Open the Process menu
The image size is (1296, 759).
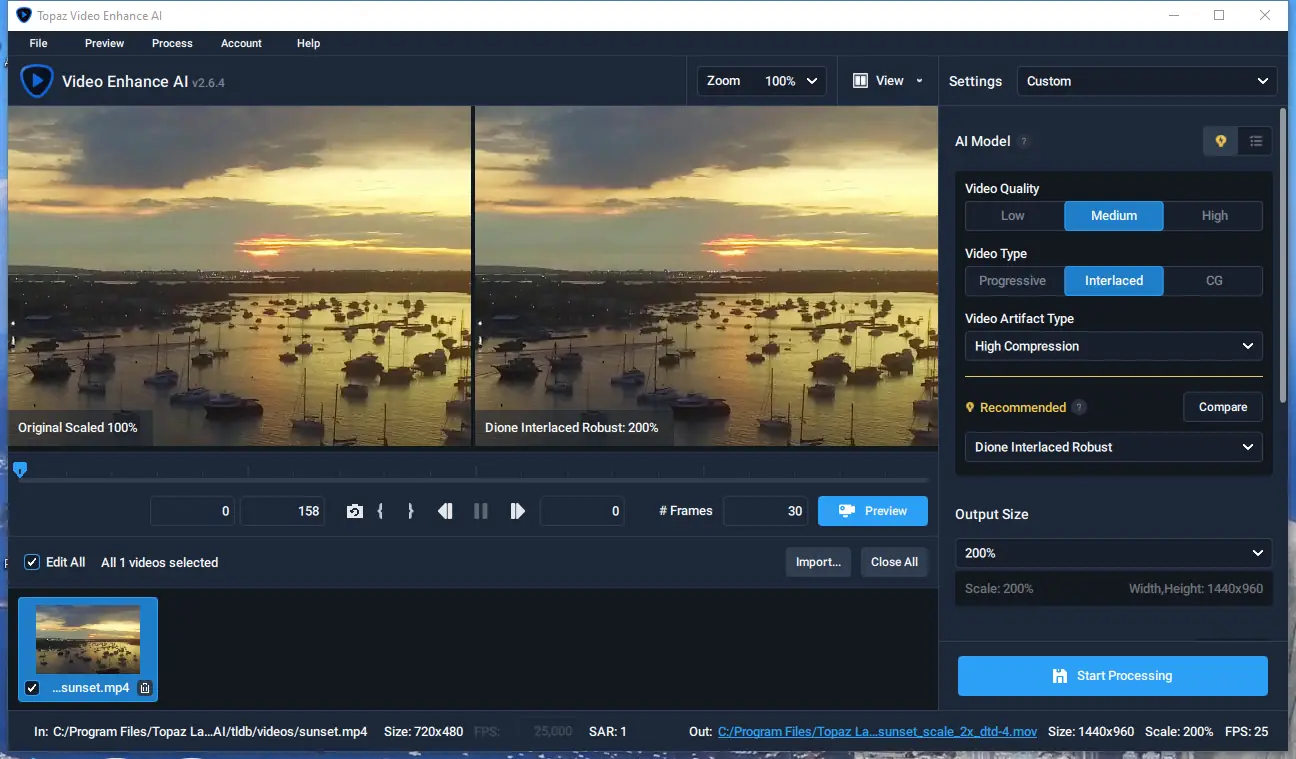[171, 43]
